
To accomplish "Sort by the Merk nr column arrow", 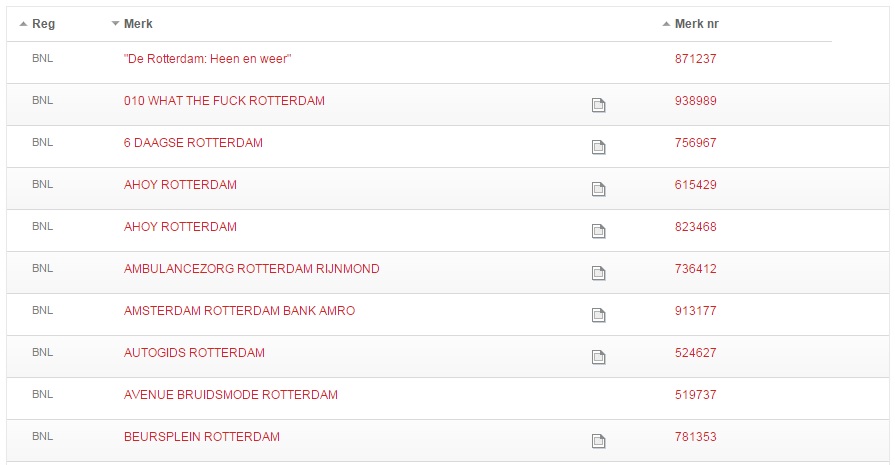I will (666, 24).
